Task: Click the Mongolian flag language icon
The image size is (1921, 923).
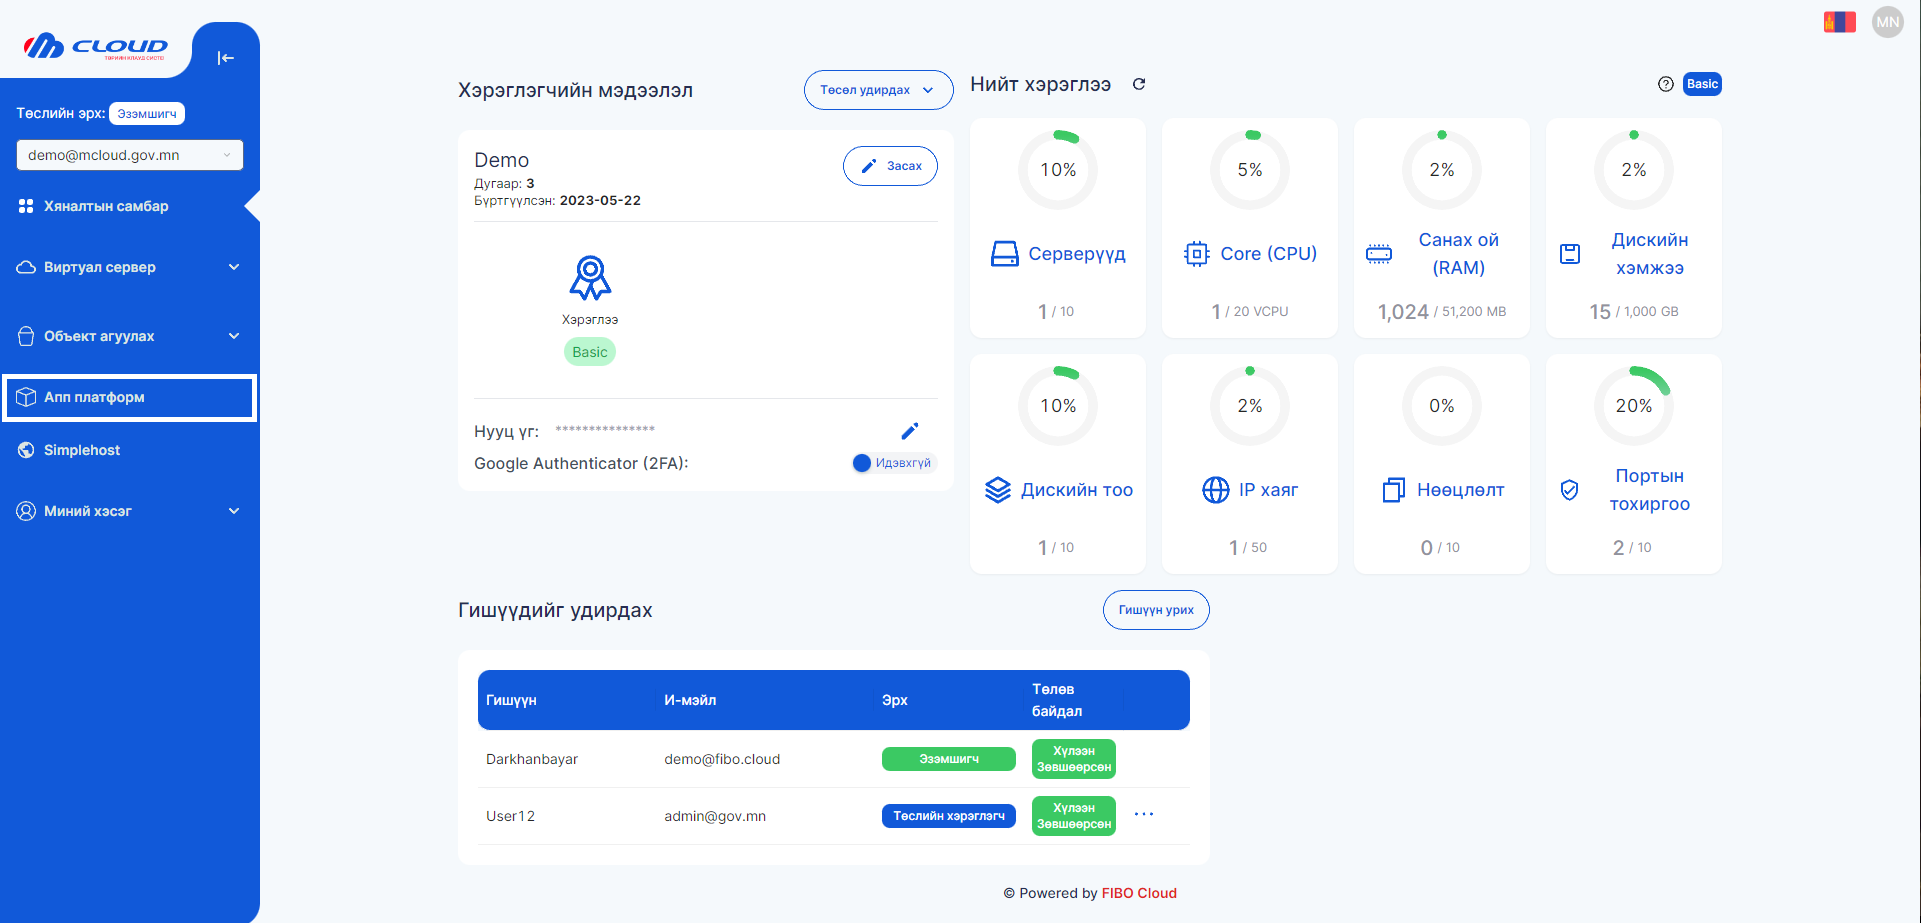Action: [1839, 21]
